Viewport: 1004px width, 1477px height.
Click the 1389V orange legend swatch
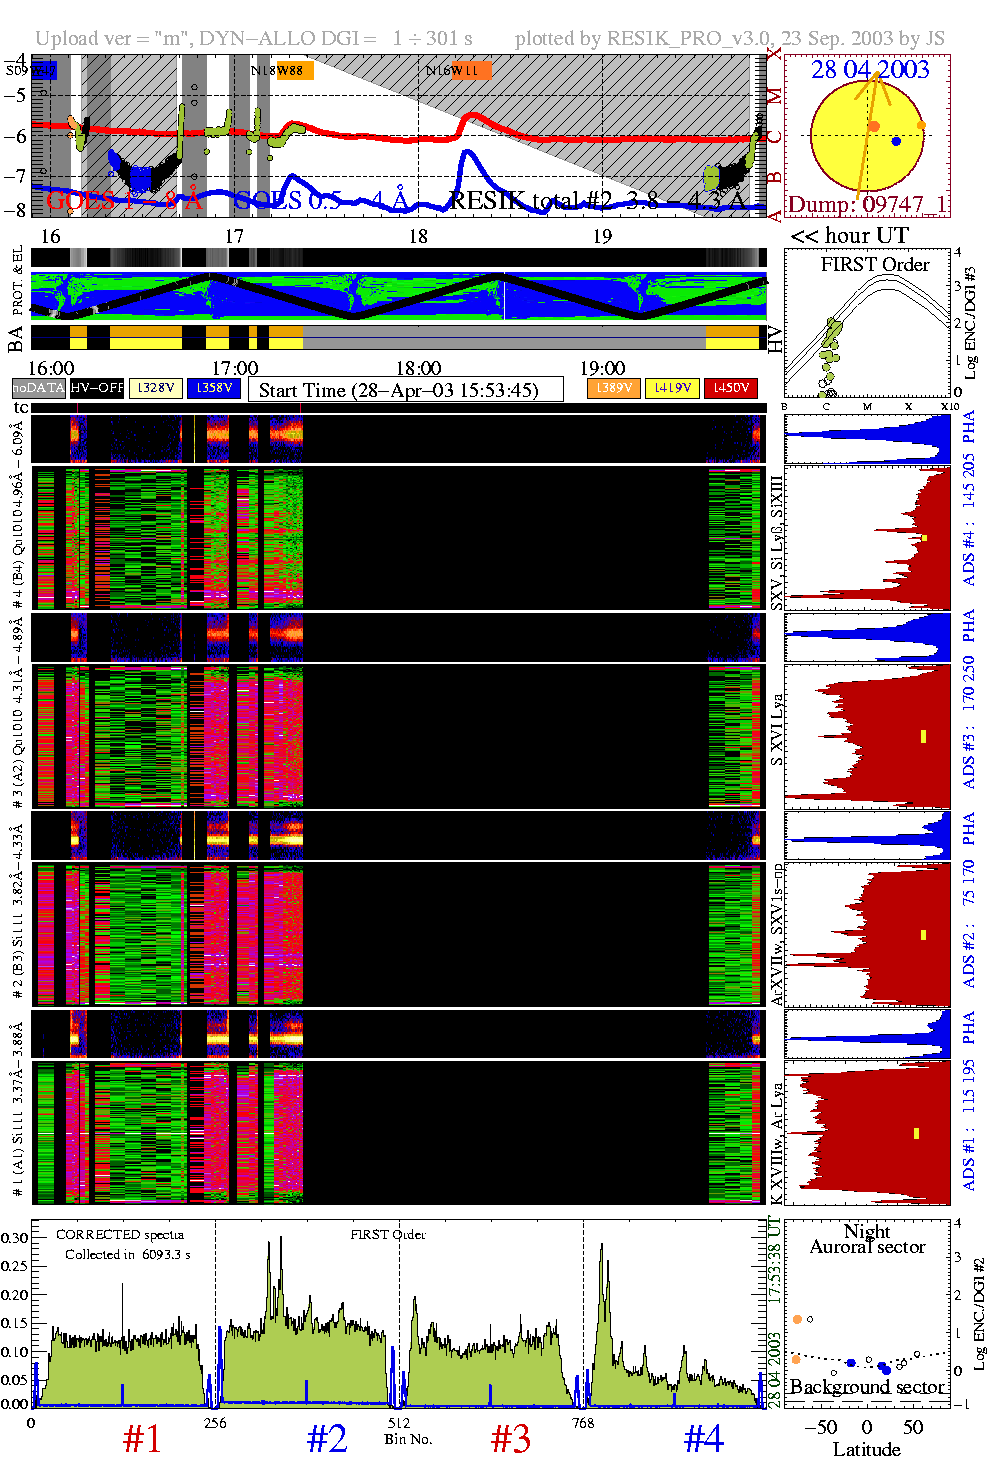click(x=613, y=388)
